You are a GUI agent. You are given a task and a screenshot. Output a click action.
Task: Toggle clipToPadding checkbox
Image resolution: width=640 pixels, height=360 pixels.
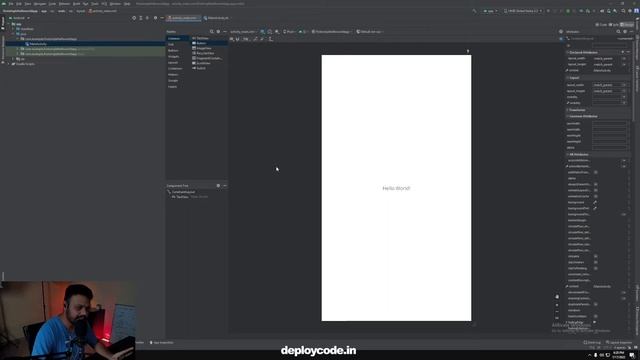pyautogui.click(x=596, y=269)
